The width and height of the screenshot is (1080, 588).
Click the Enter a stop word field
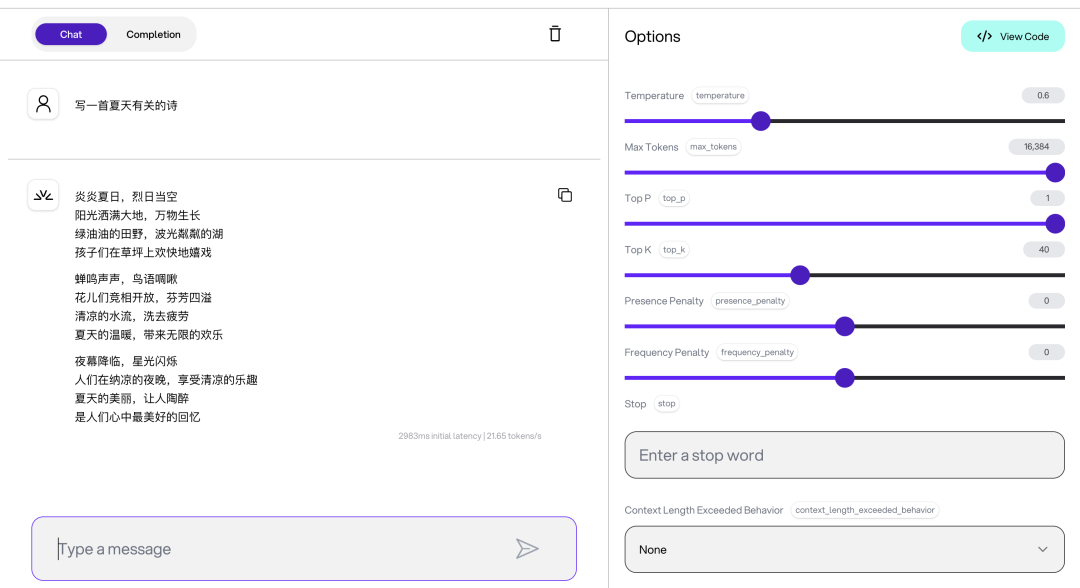[x=844, y=455]
